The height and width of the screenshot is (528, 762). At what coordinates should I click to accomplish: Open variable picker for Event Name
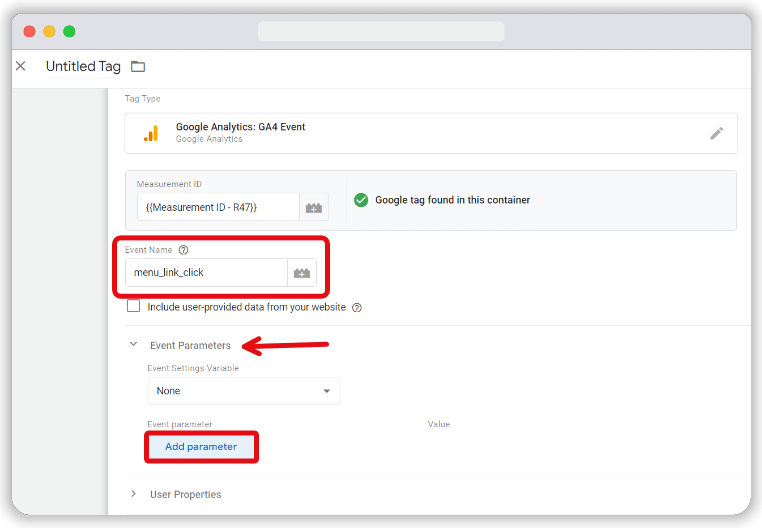(302, 273)
